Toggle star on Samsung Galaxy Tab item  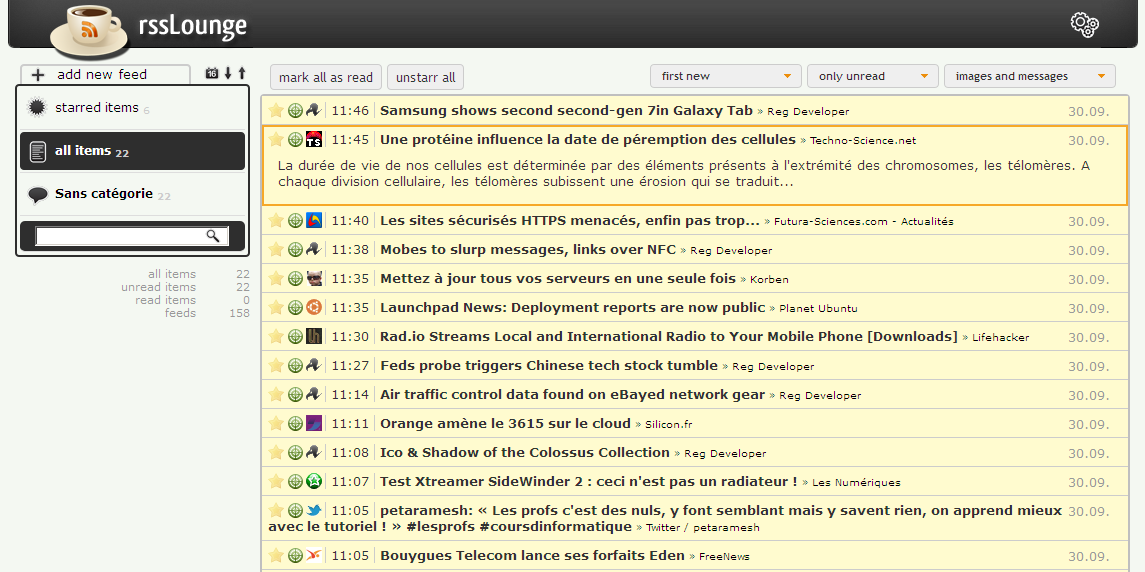pos(276,110)
